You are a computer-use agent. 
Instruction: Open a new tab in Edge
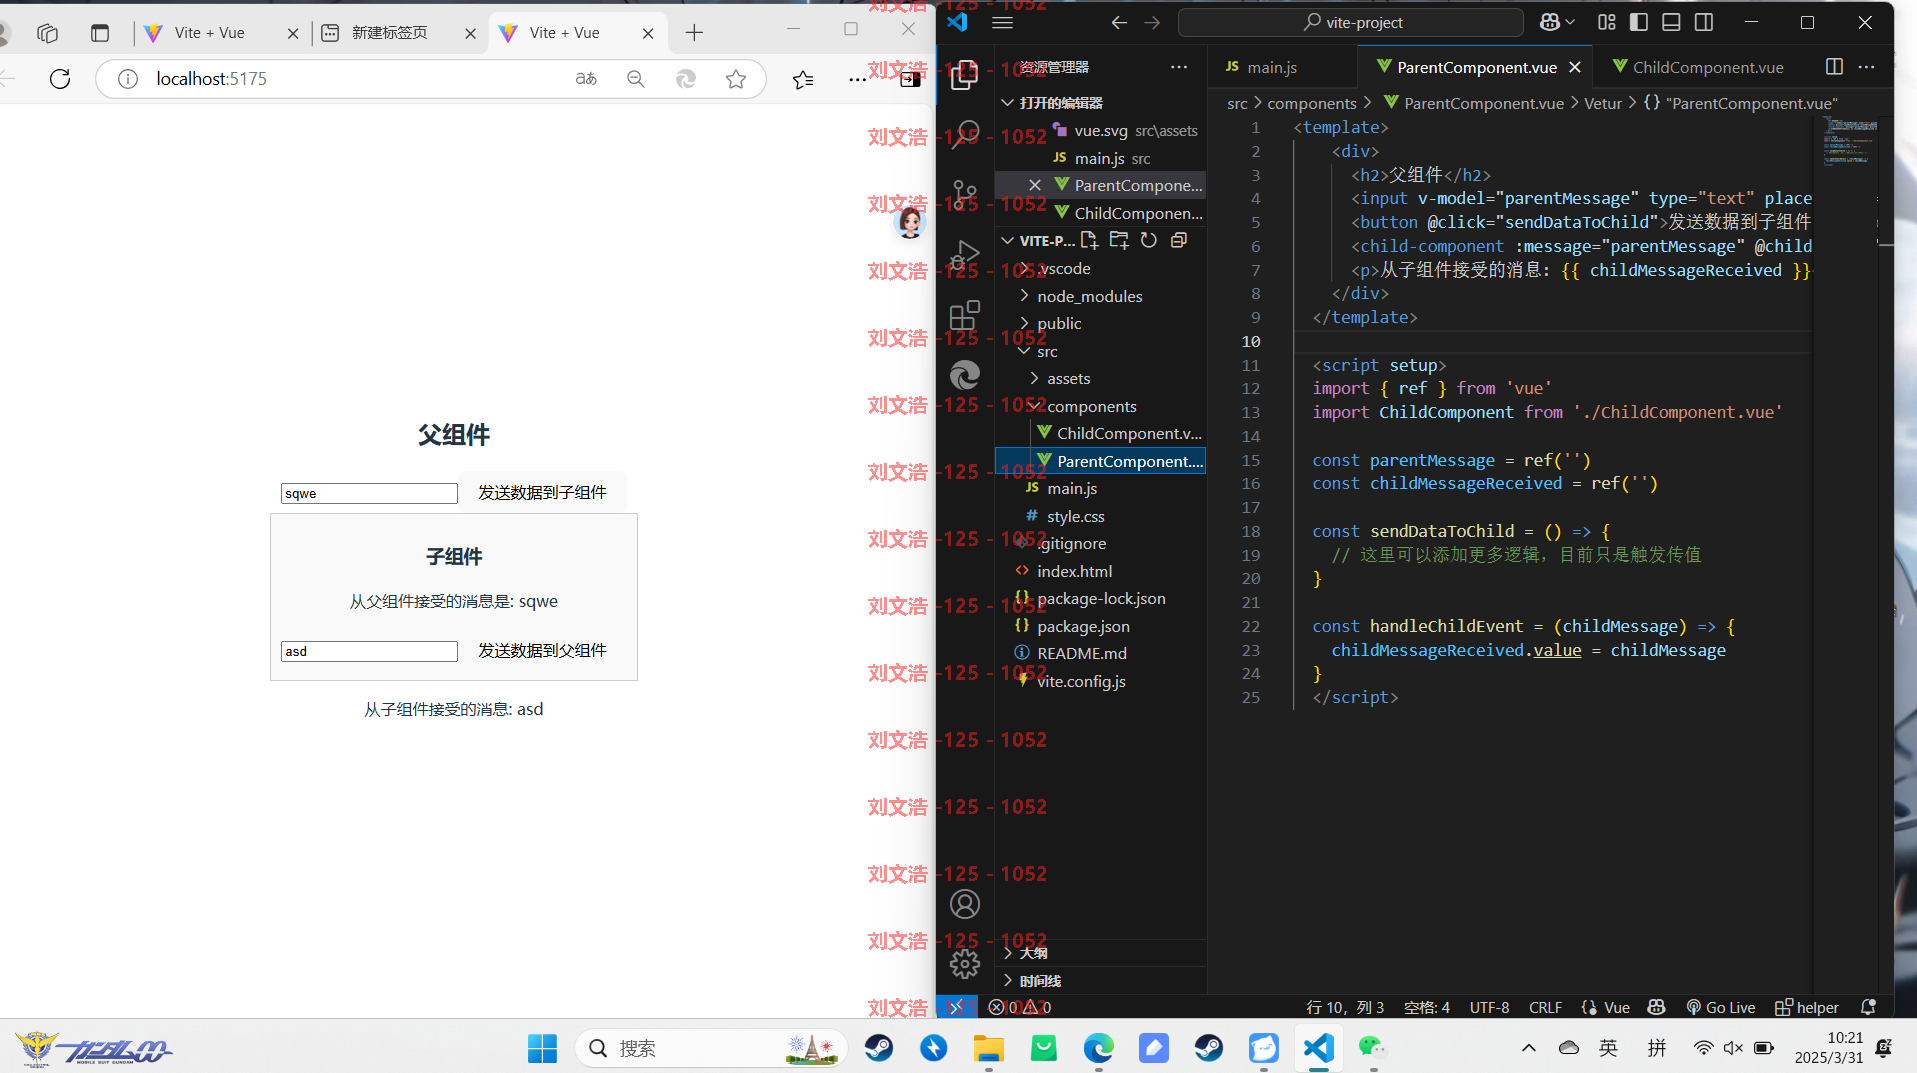(694, 33)
